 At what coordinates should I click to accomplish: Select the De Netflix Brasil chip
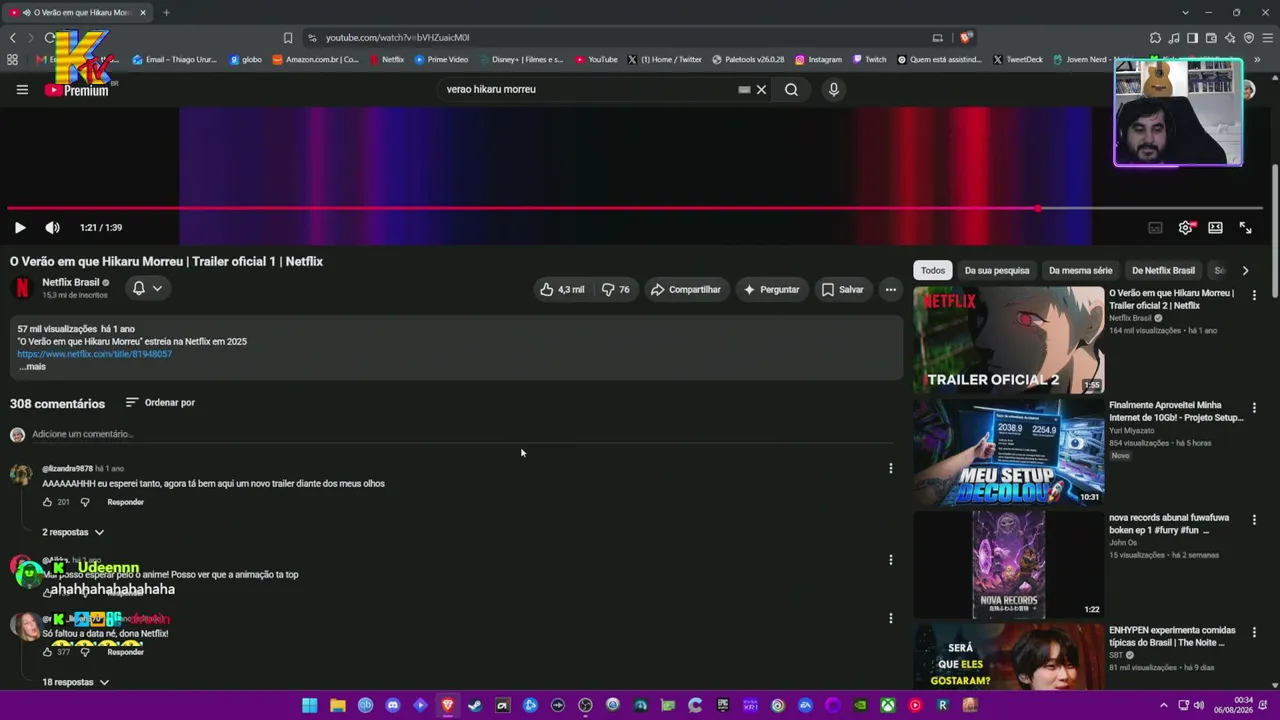(1163, 271)
